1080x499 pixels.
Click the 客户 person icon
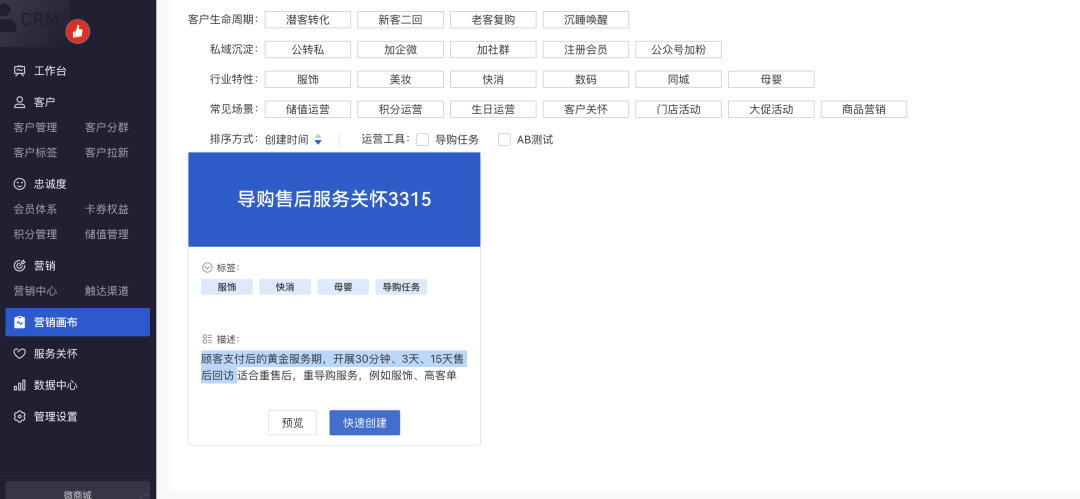coord(19,102)
